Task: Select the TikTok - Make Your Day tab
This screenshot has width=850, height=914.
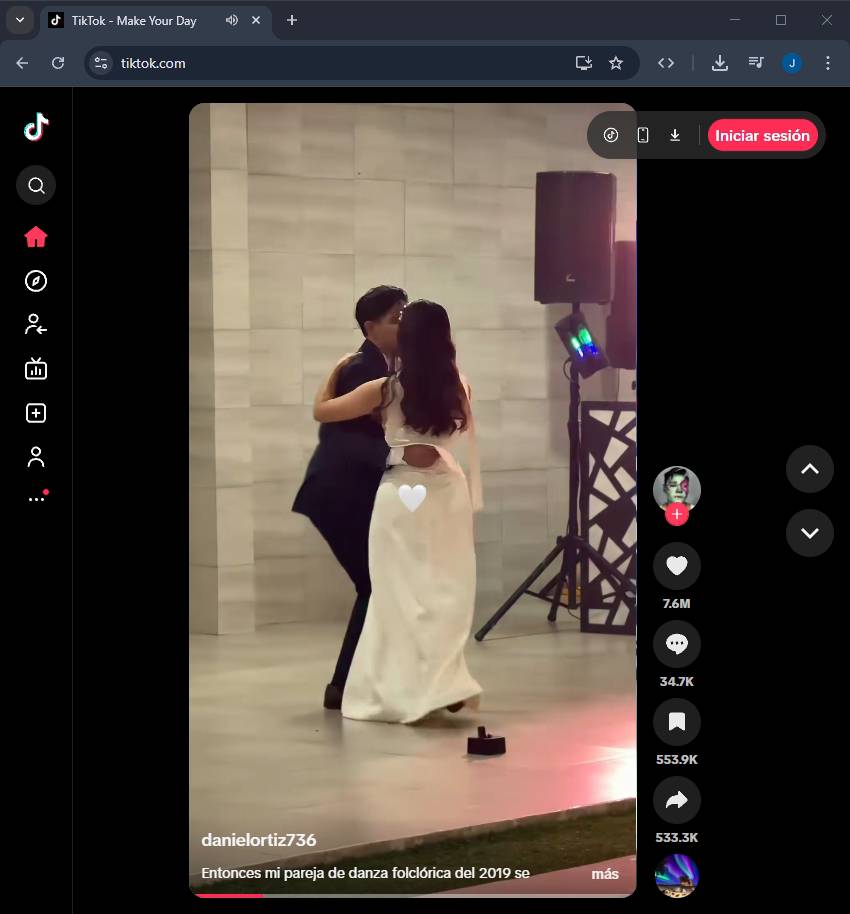Action: [x=134, y=20]
